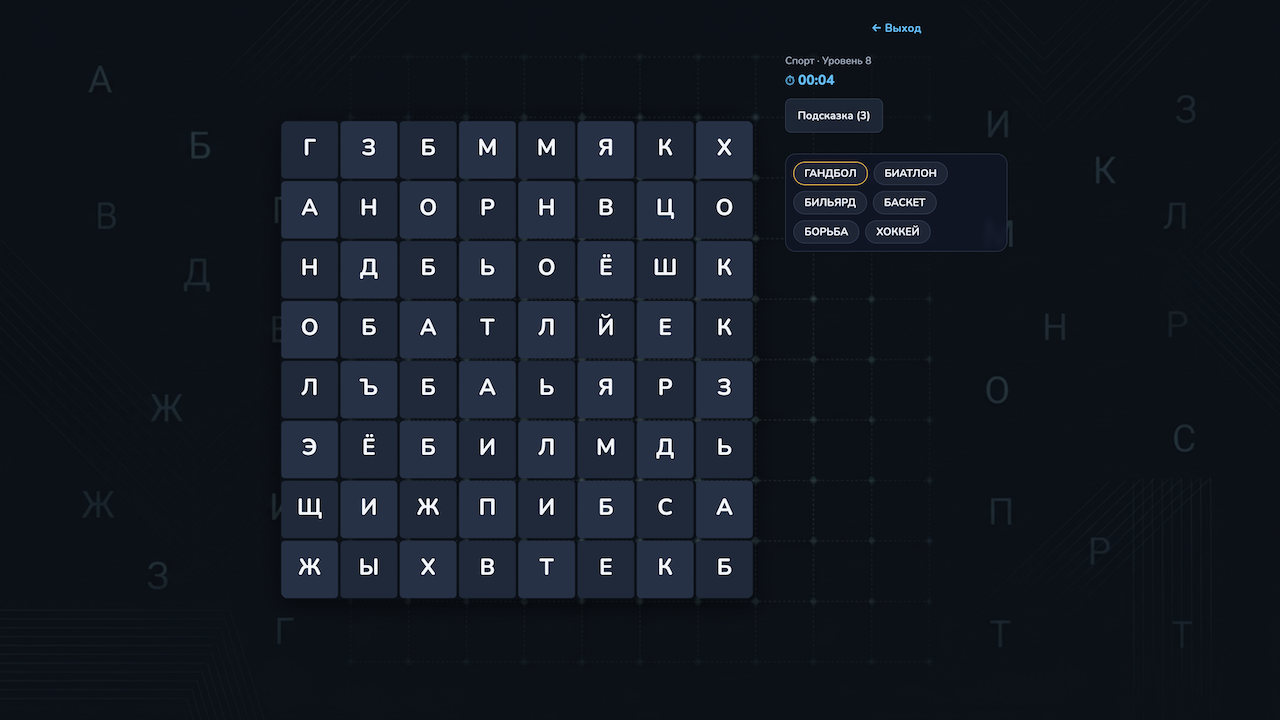The image size is (1280, 720).
Task: Select the letter Х in the top-right corner
Action: pos(724,148)
